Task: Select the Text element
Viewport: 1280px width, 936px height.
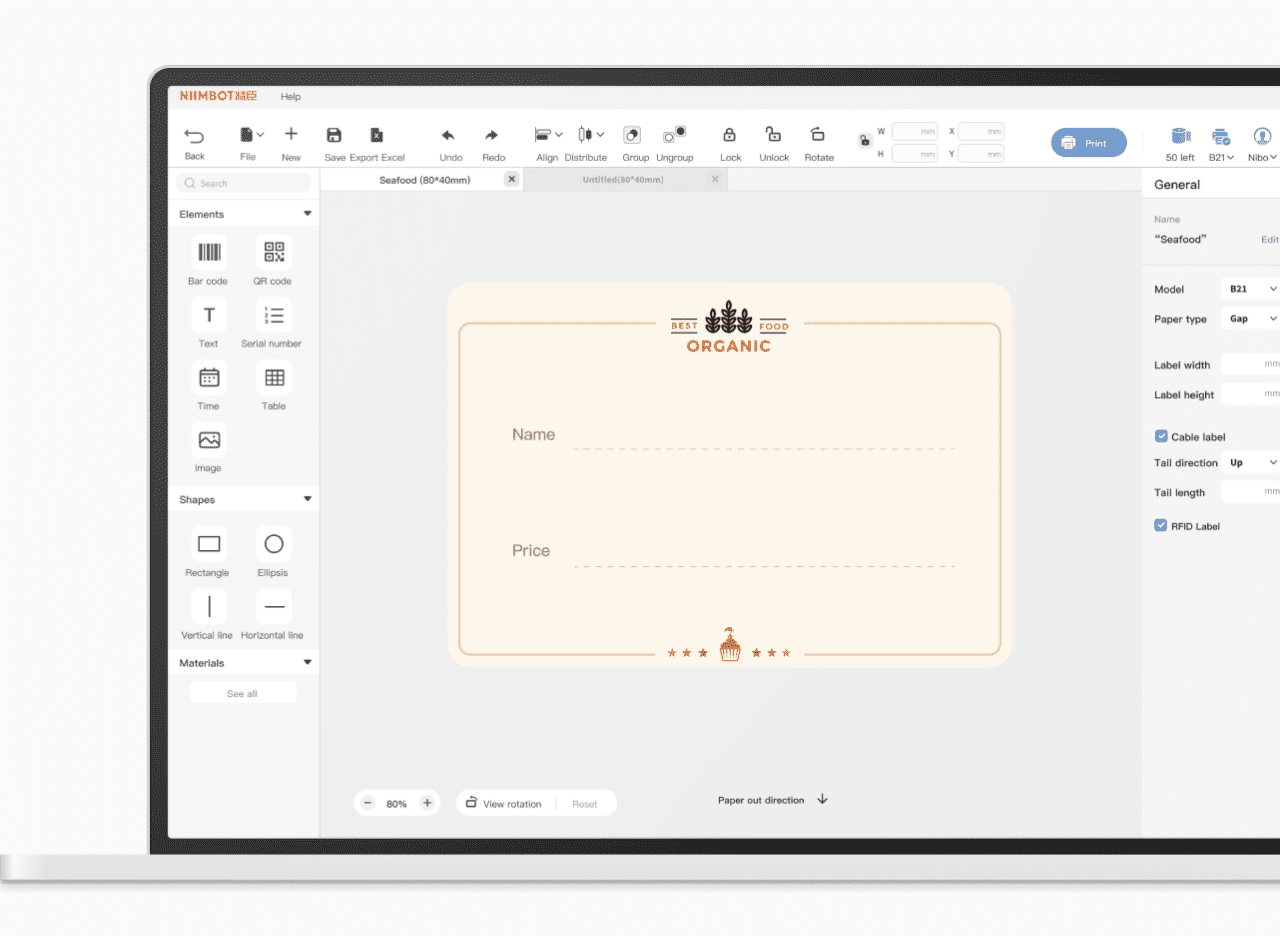Action: [208, 315]
